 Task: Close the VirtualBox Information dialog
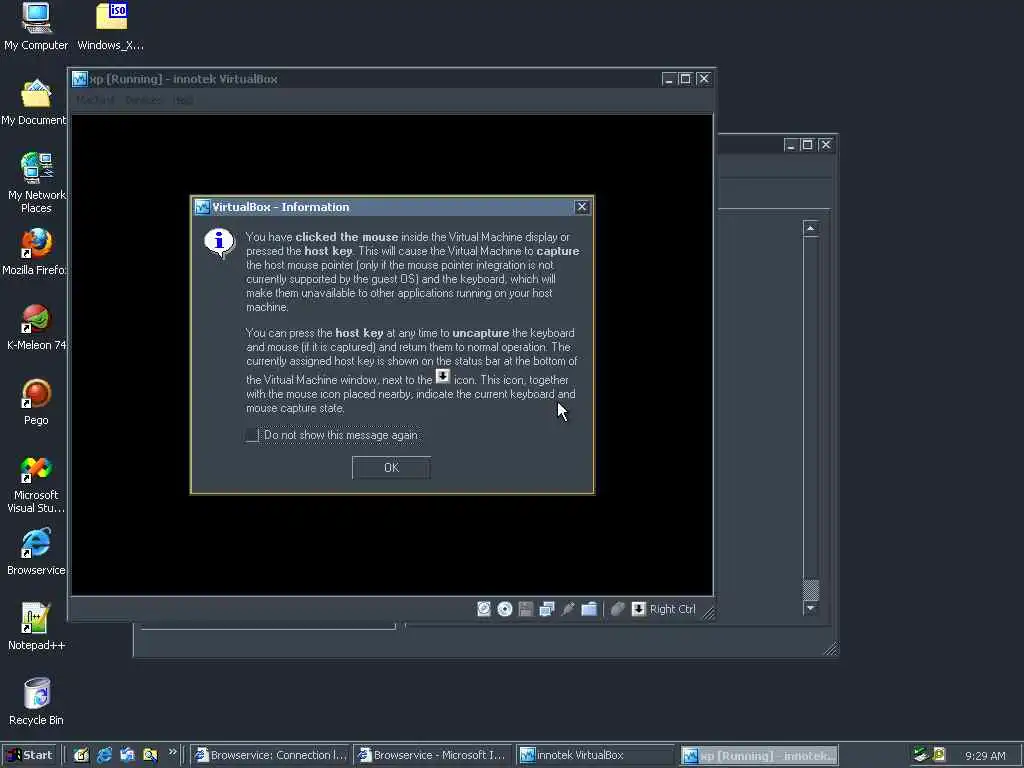click(x=581, y=207)
